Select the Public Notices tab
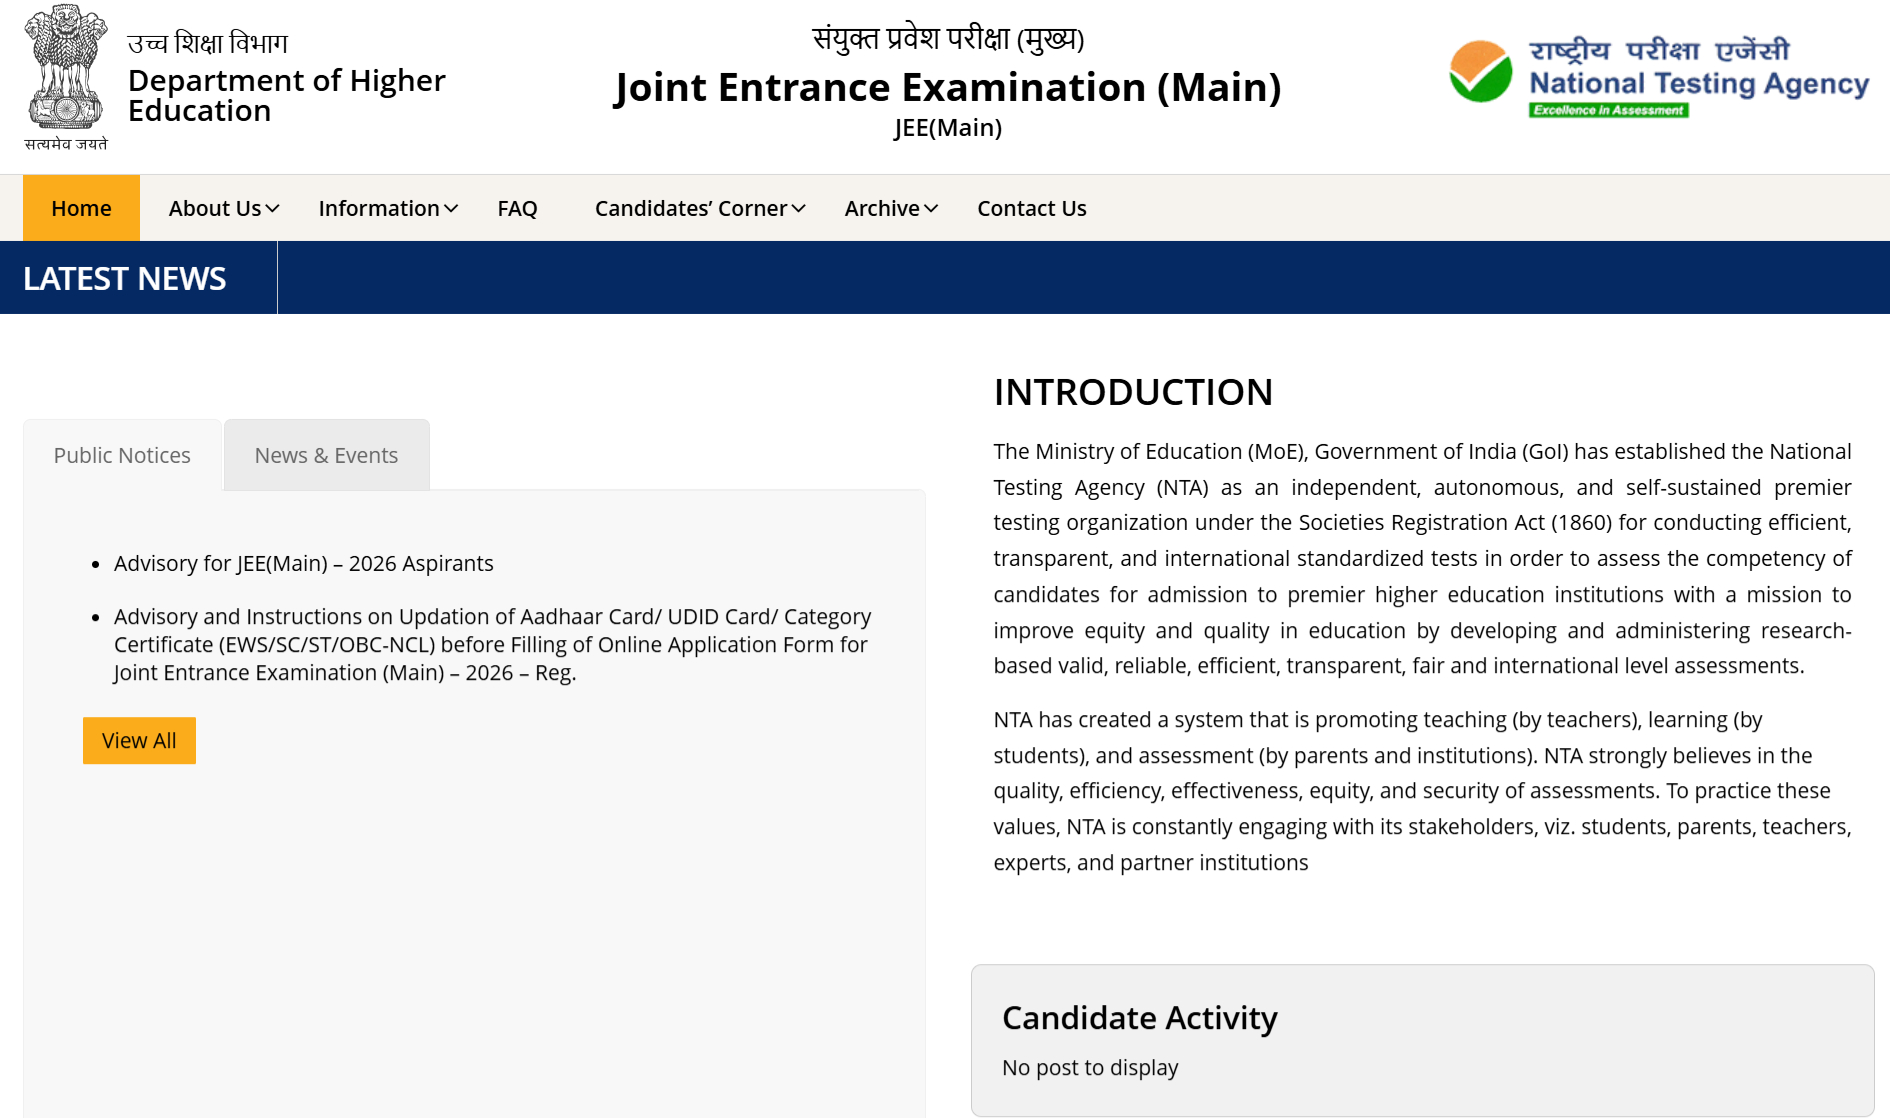Viewport: 1890px width, 1118px height. click(122, 456)
